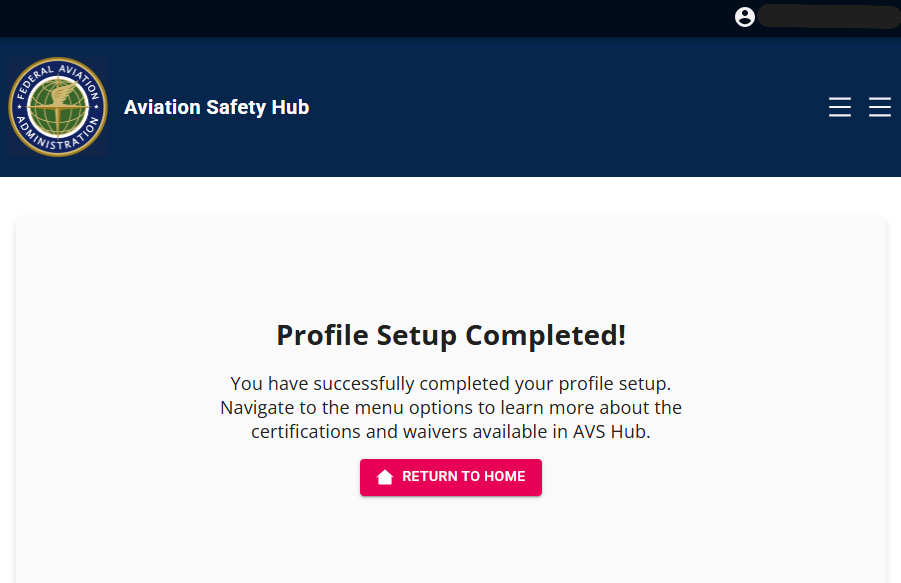This screenshot has width=901, height=583.
Task: Click 'AVS Hub' in the confirmation message
Action: 611,433
